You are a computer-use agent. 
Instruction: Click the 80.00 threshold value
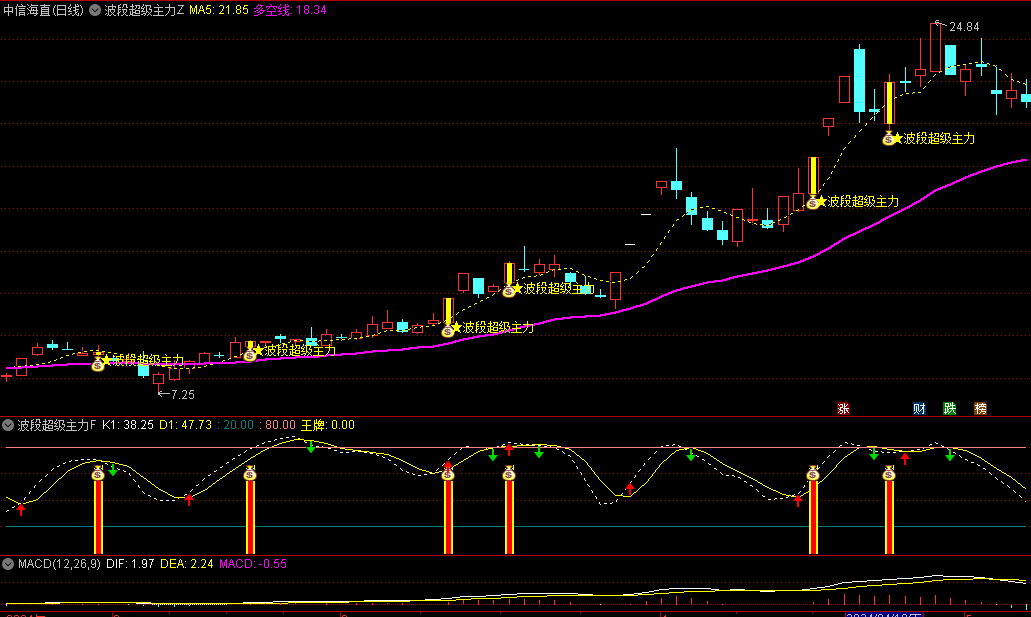[x=280, y=425]
